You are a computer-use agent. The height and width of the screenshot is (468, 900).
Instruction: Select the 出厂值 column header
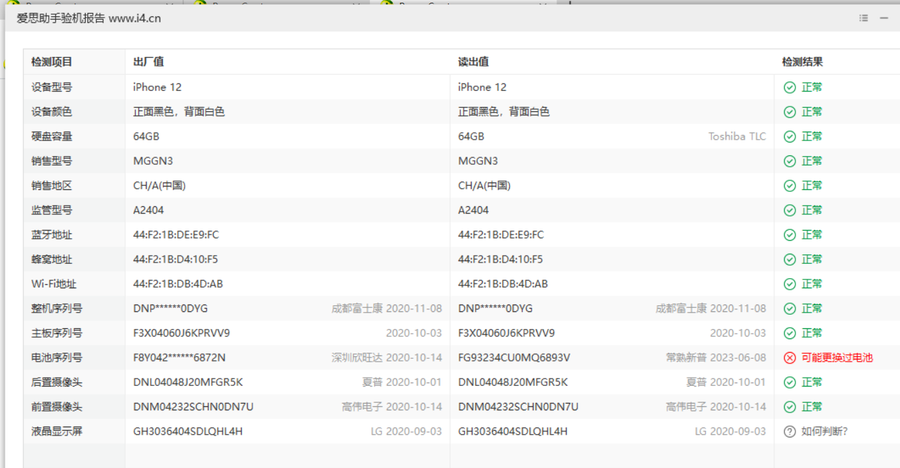click(149, 62)
